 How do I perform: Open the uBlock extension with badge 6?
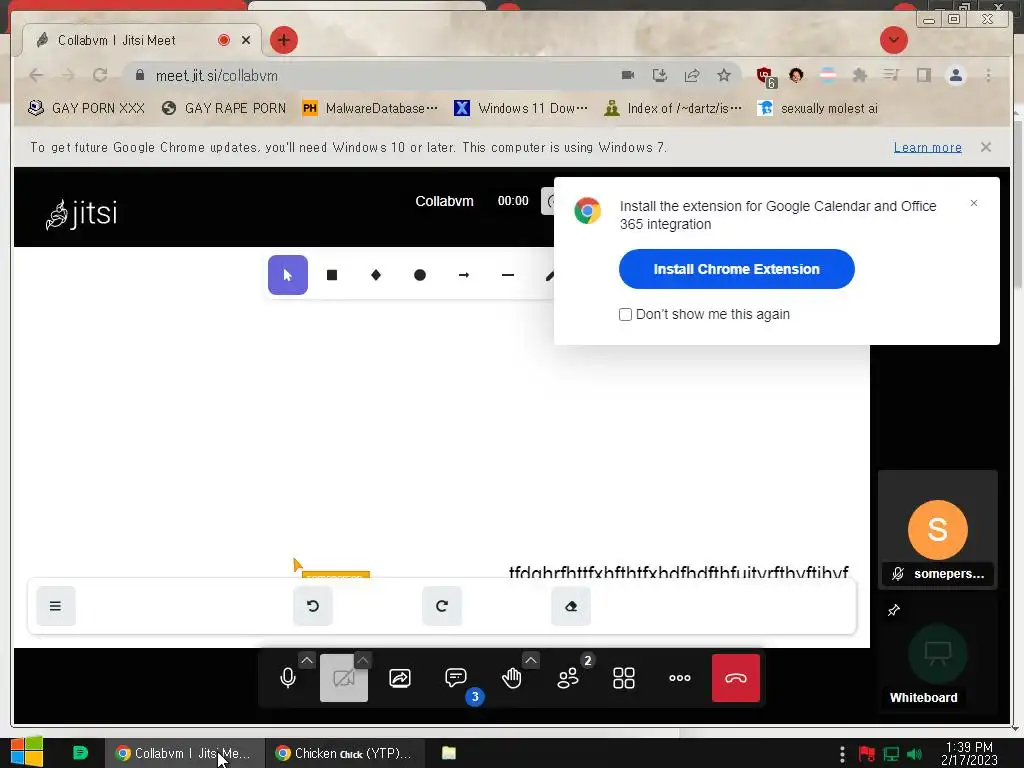pyautogui.click(x=765, y=76)
